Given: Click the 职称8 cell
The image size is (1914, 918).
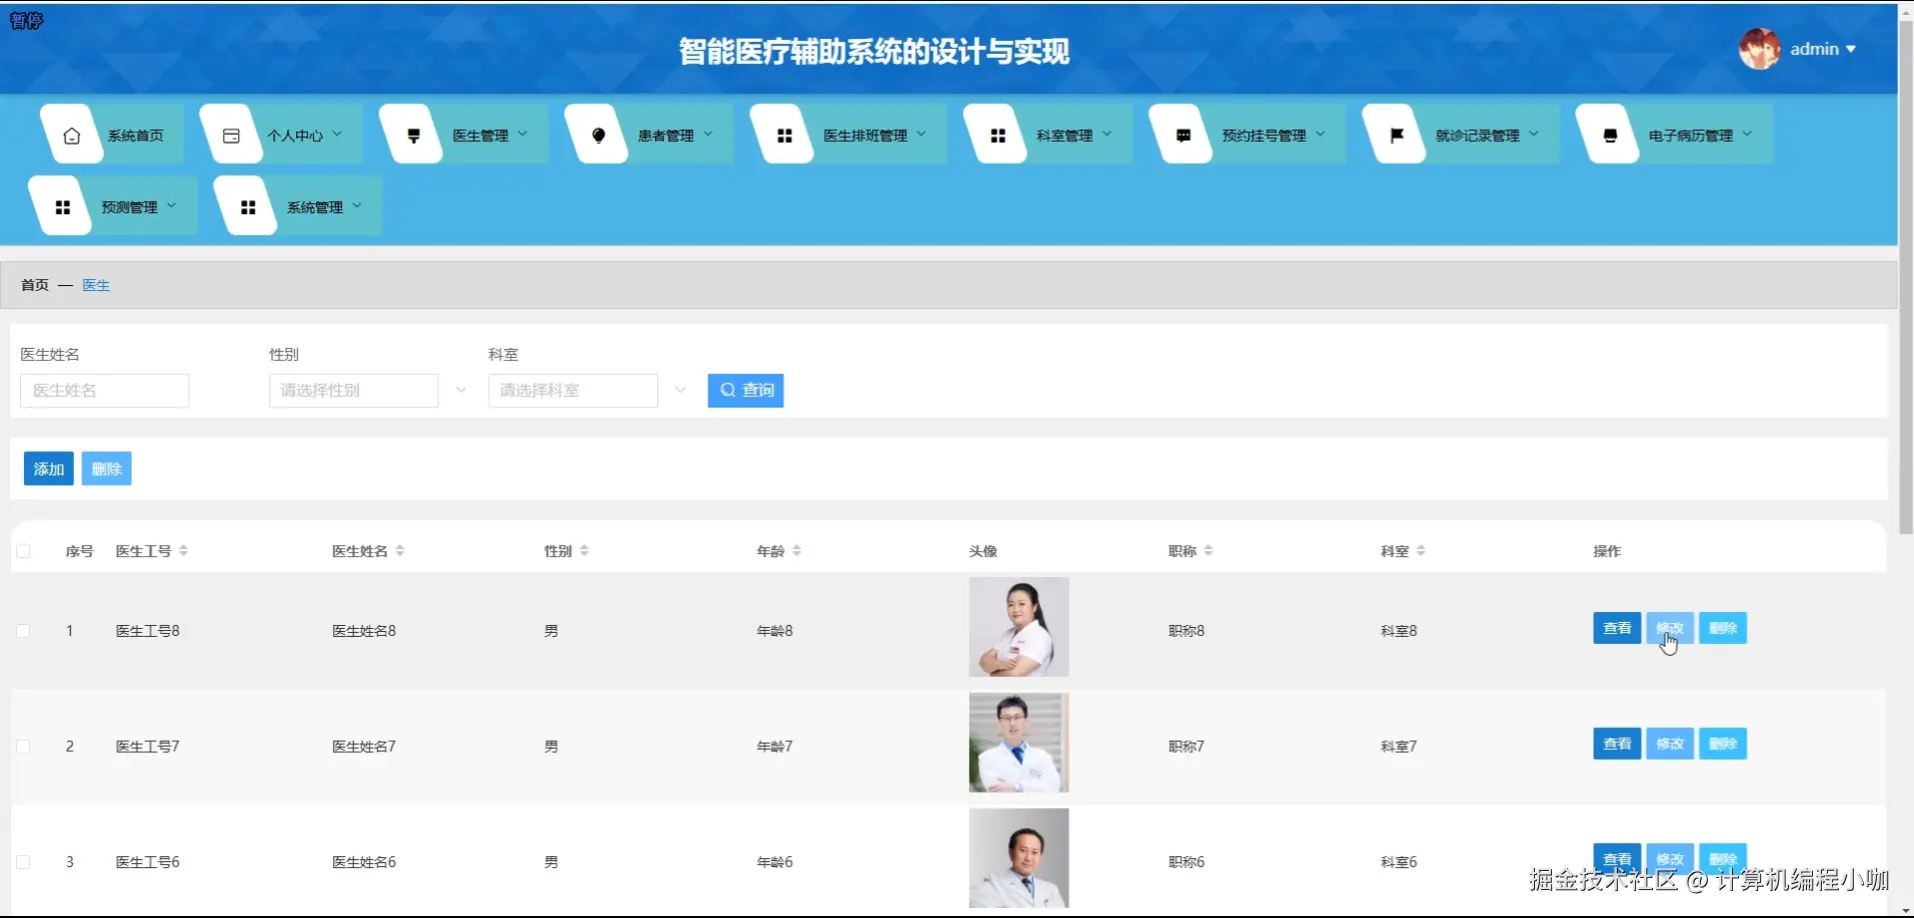Looking at the screenshot, I should 1187,631.
